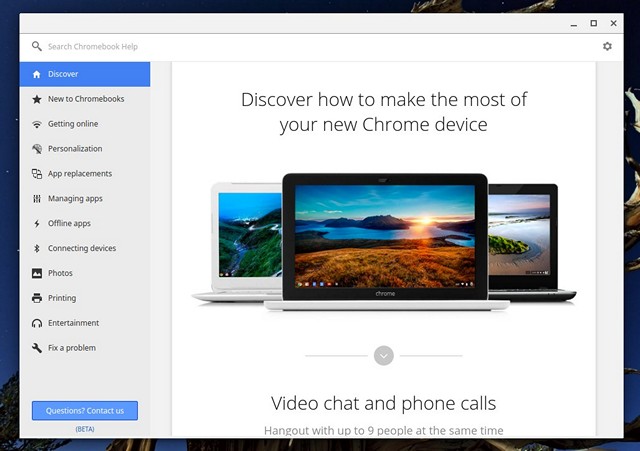The height and width of the screenshot is (451, 640).
Task: Select App replacements topic
Action: [x=84, y=174]
